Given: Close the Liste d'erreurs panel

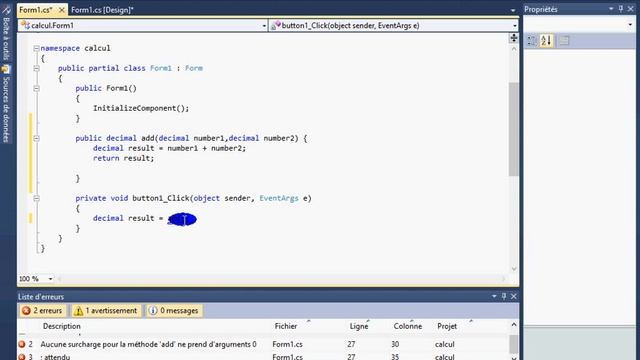Looking at the screenshot, I should (513, 296).
